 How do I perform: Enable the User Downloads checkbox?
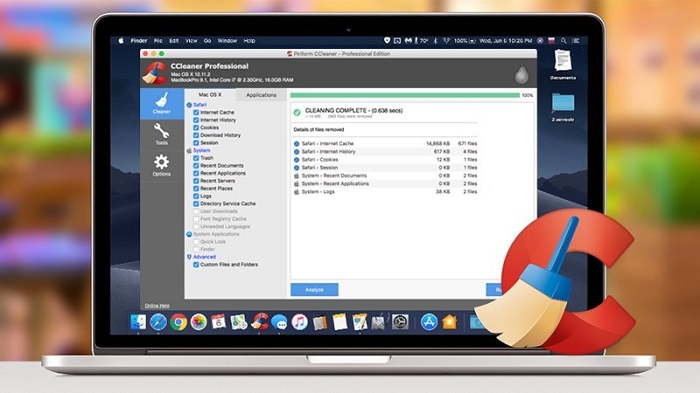click(196, 211)
